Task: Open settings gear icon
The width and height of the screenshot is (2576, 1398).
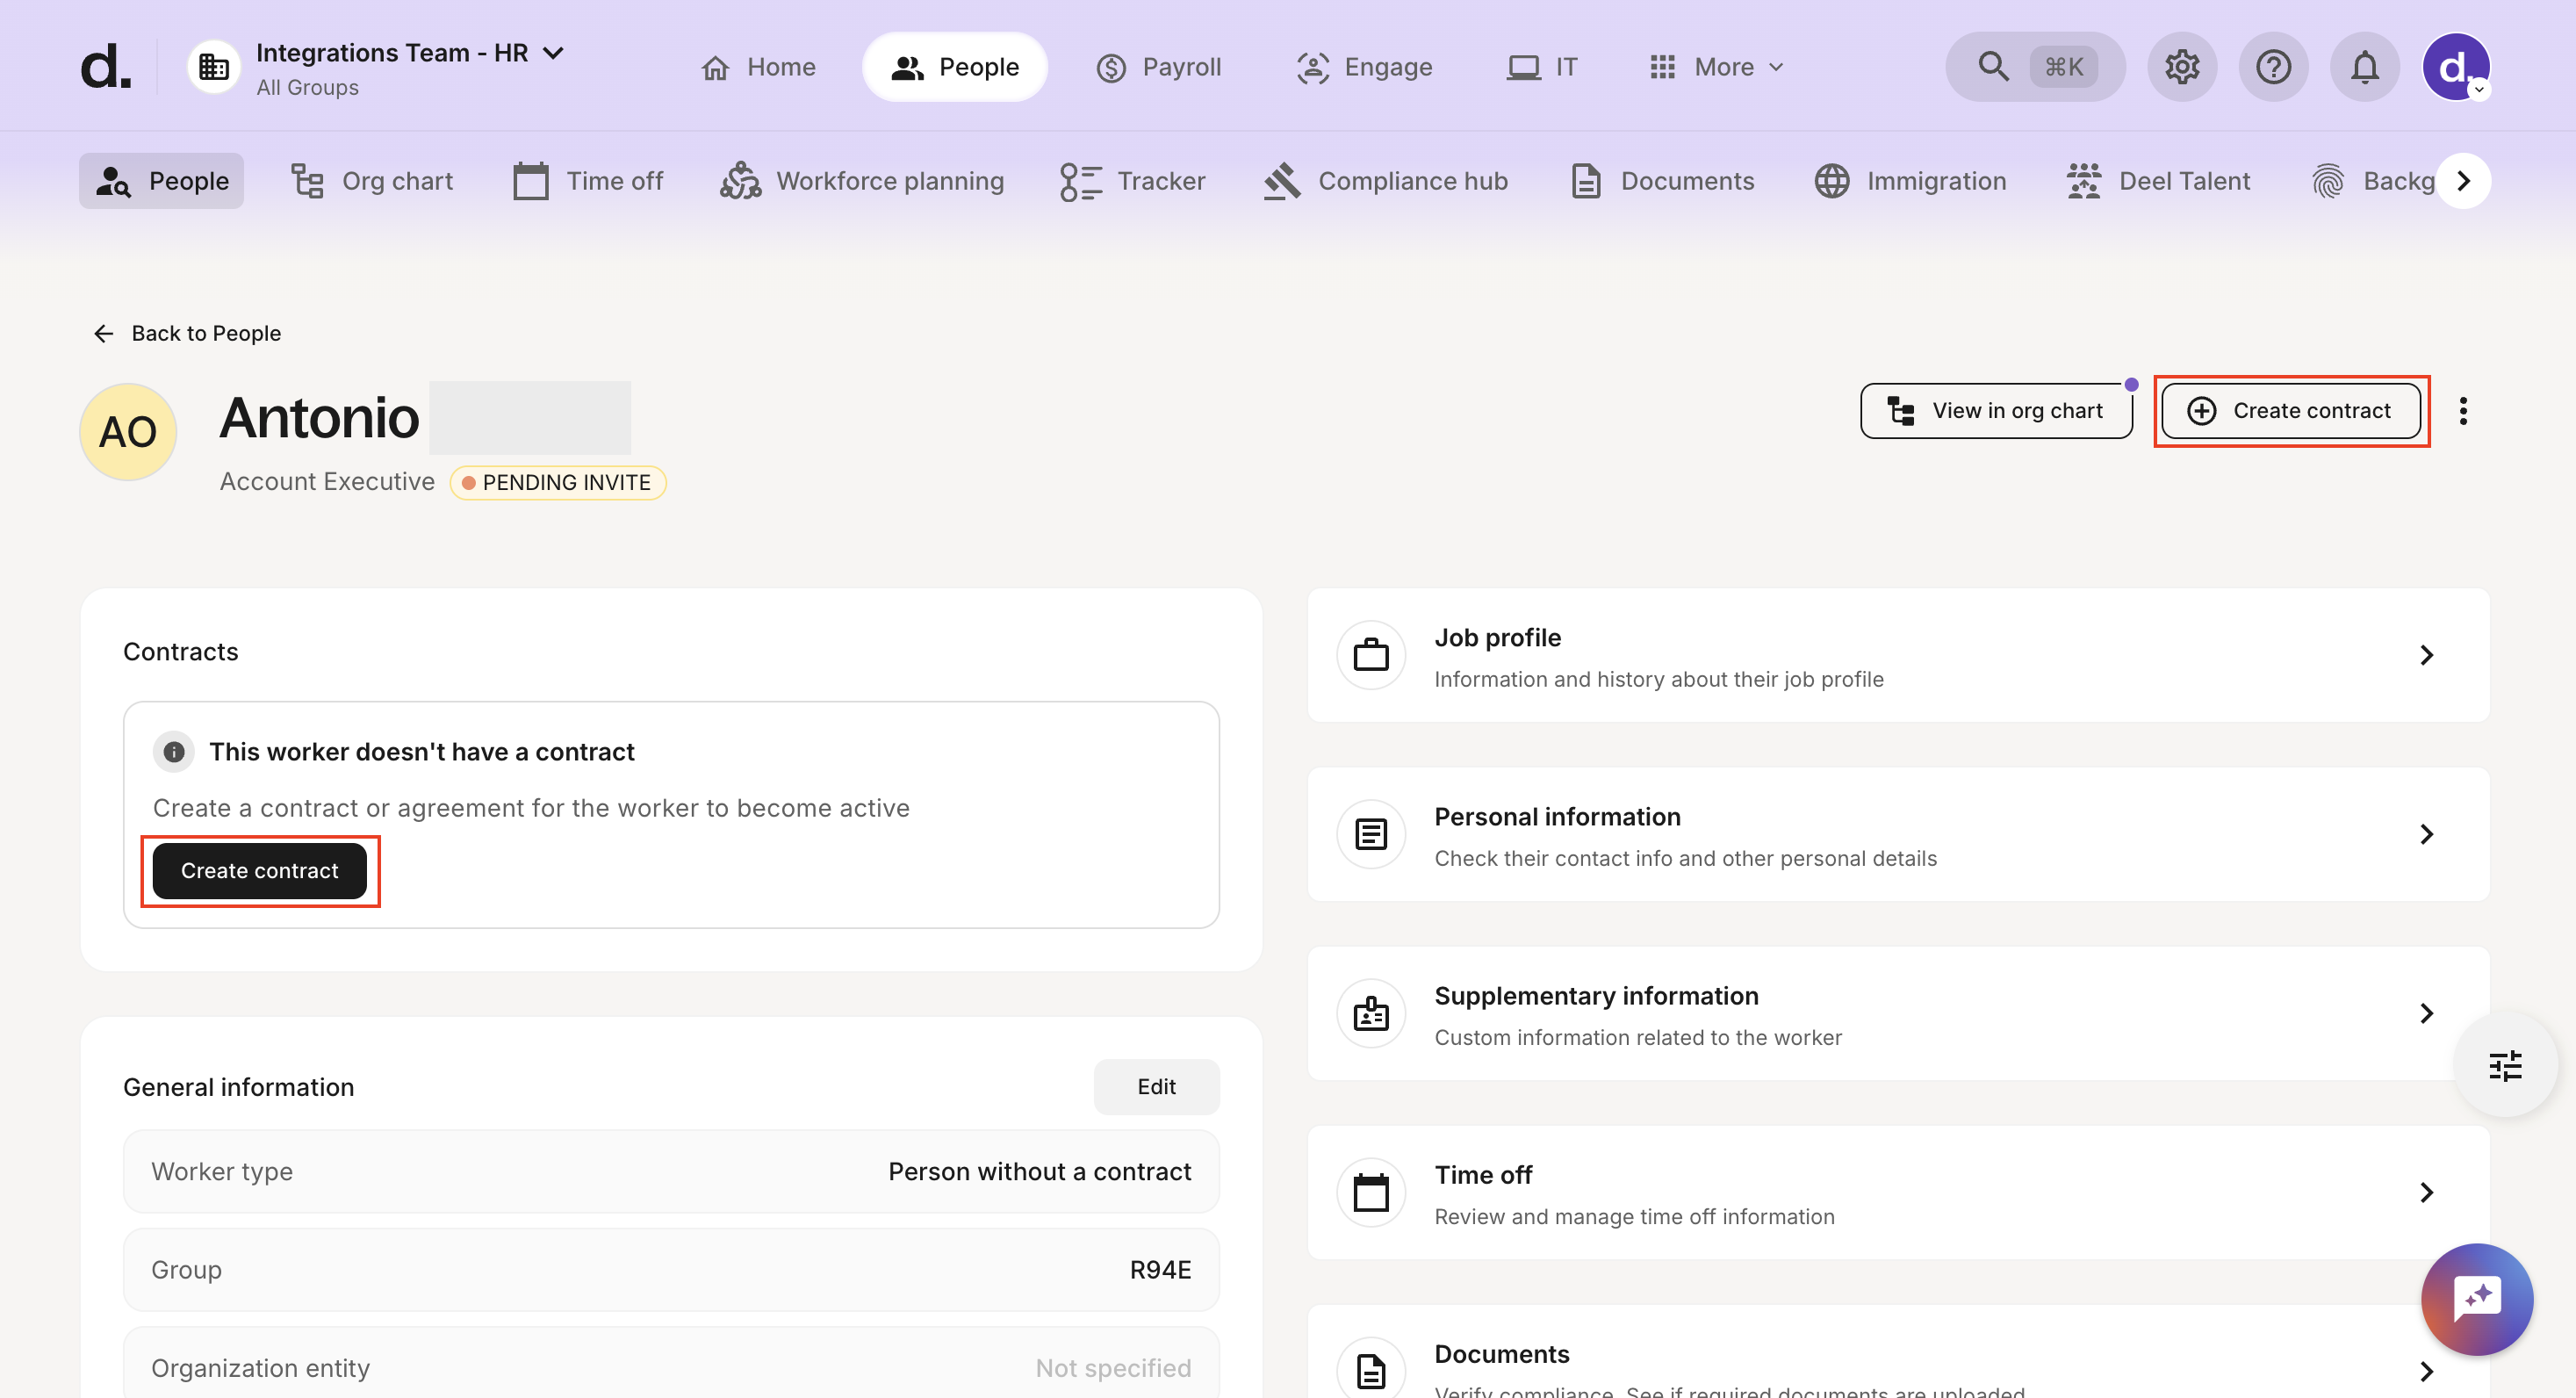Action: pos(2182,67)
